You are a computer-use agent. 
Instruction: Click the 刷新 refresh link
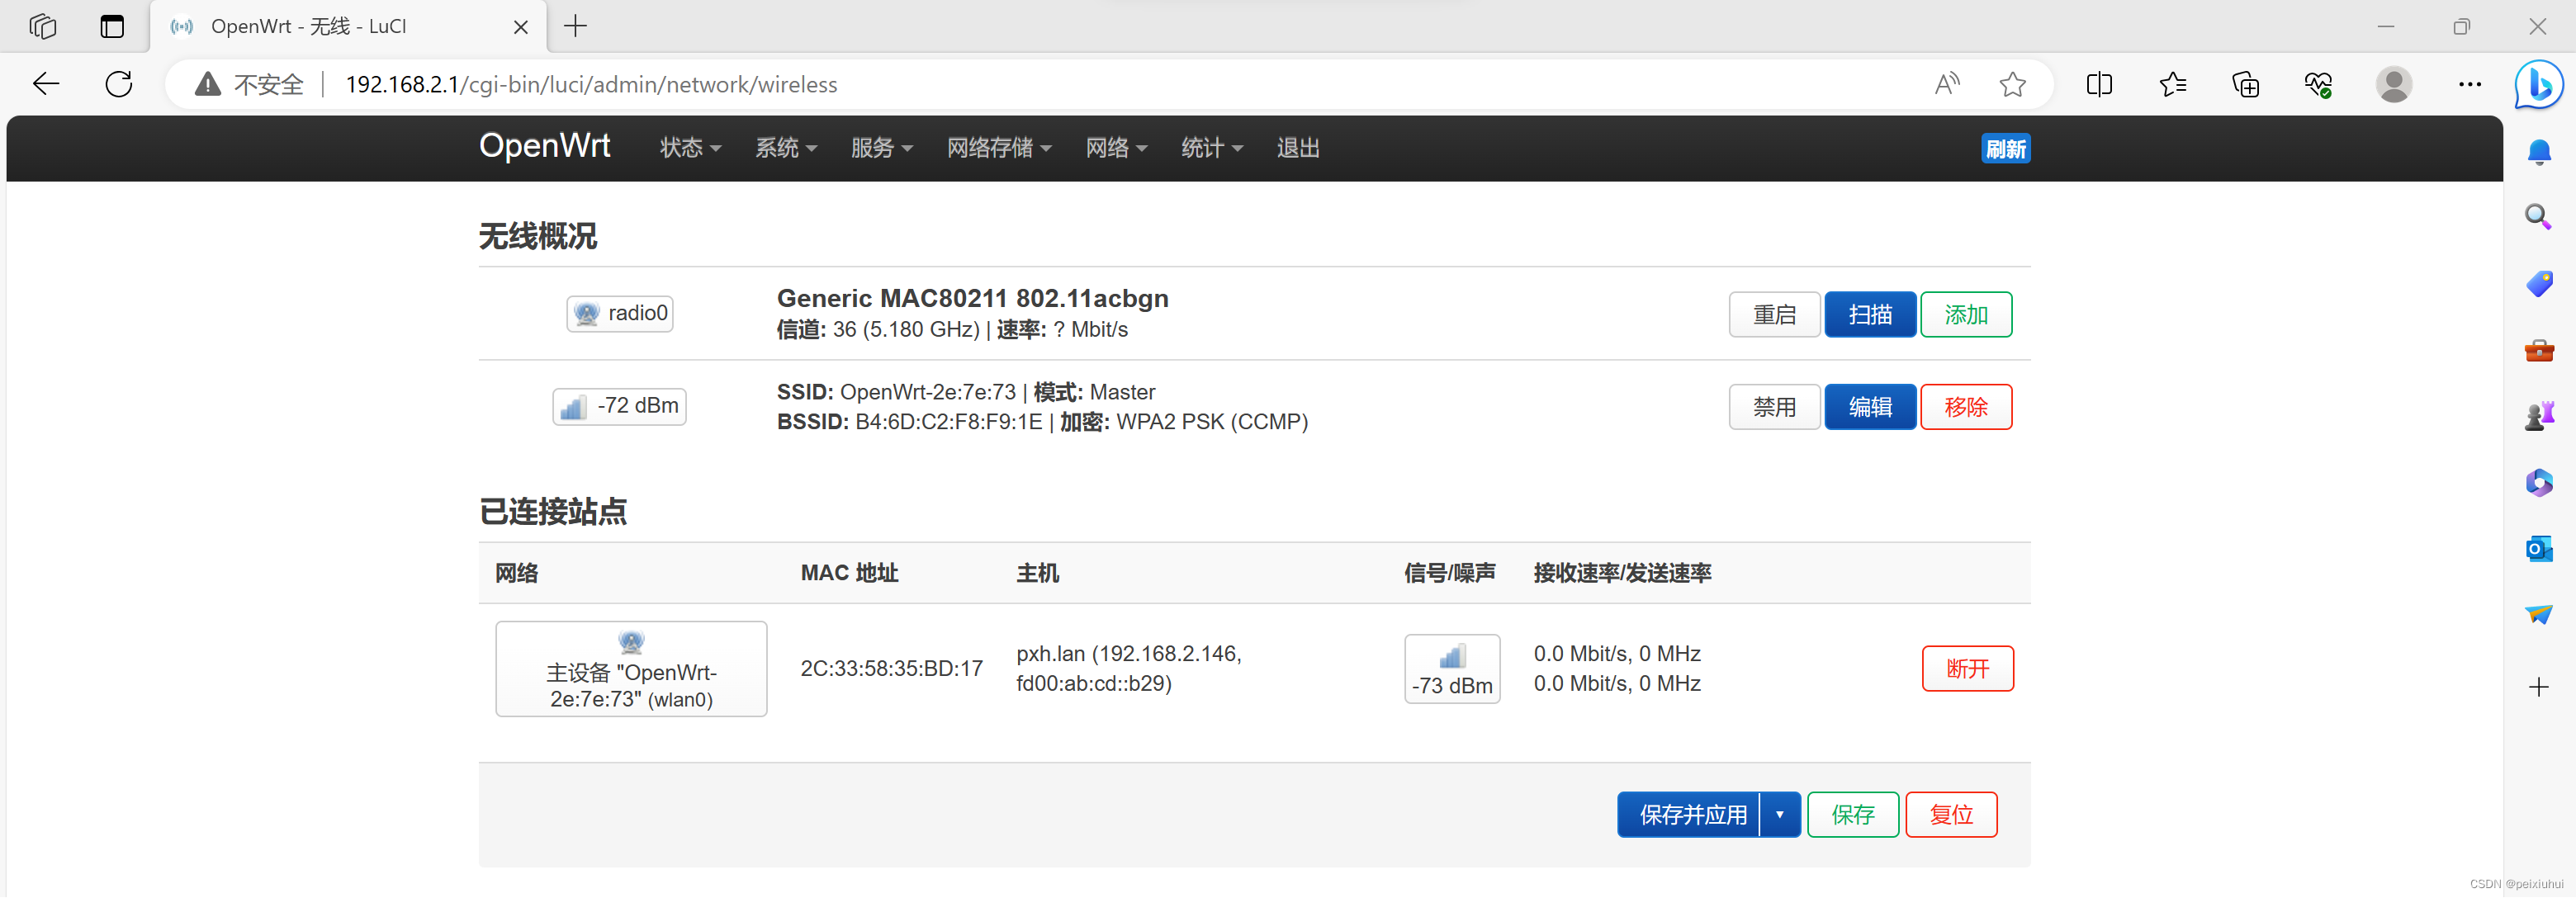2006,148
